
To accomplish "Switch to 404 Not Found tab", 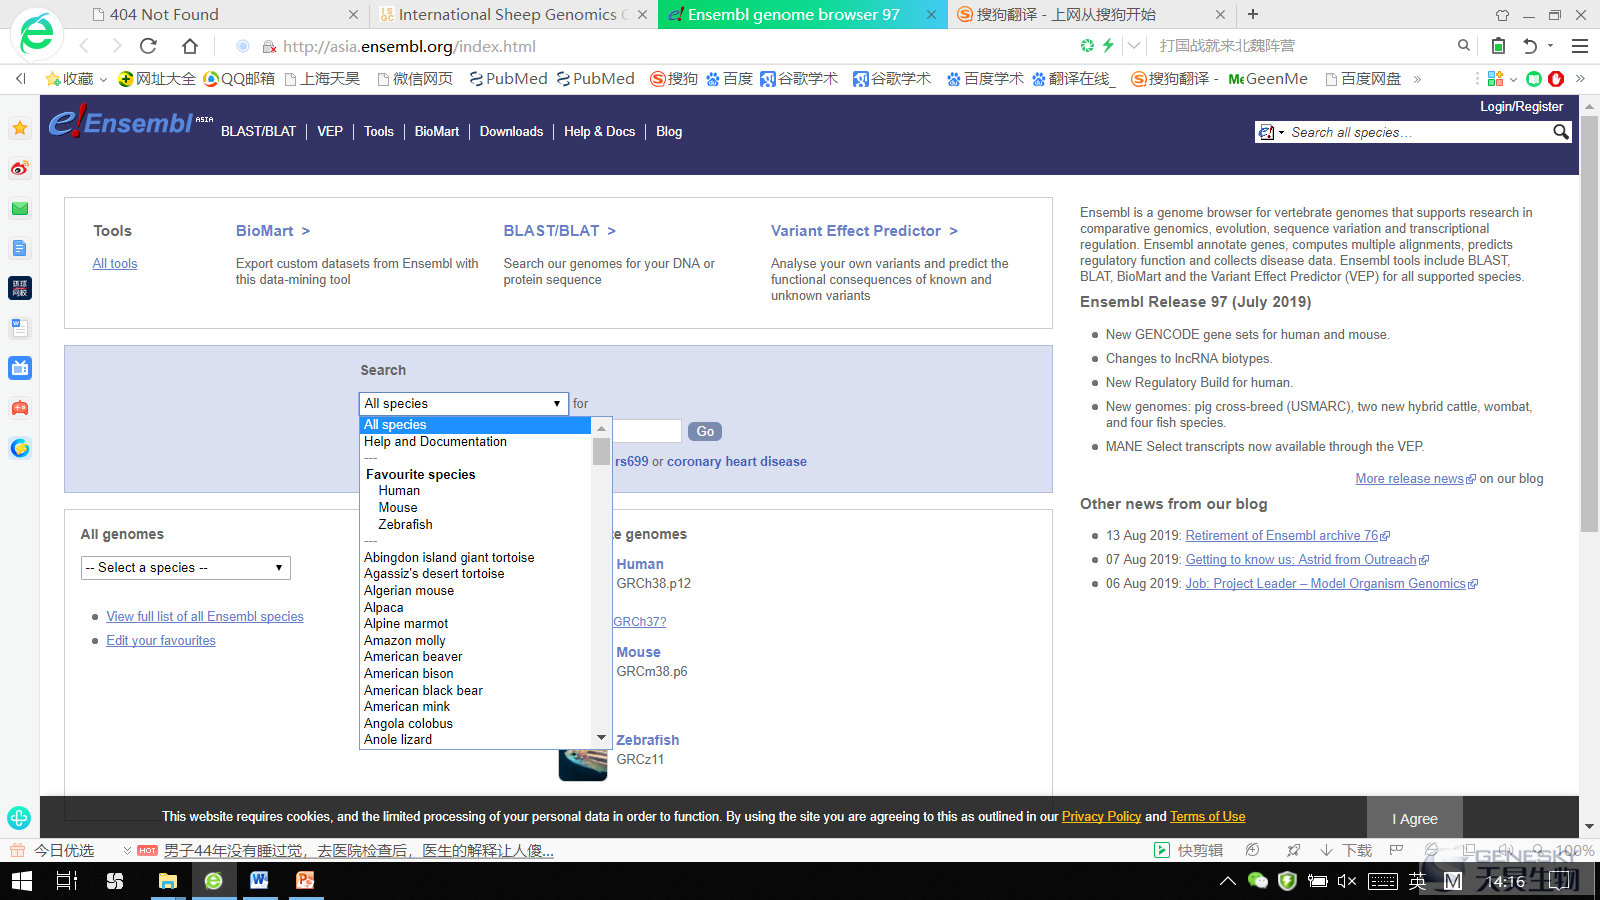I will click(x=225, y=14).
